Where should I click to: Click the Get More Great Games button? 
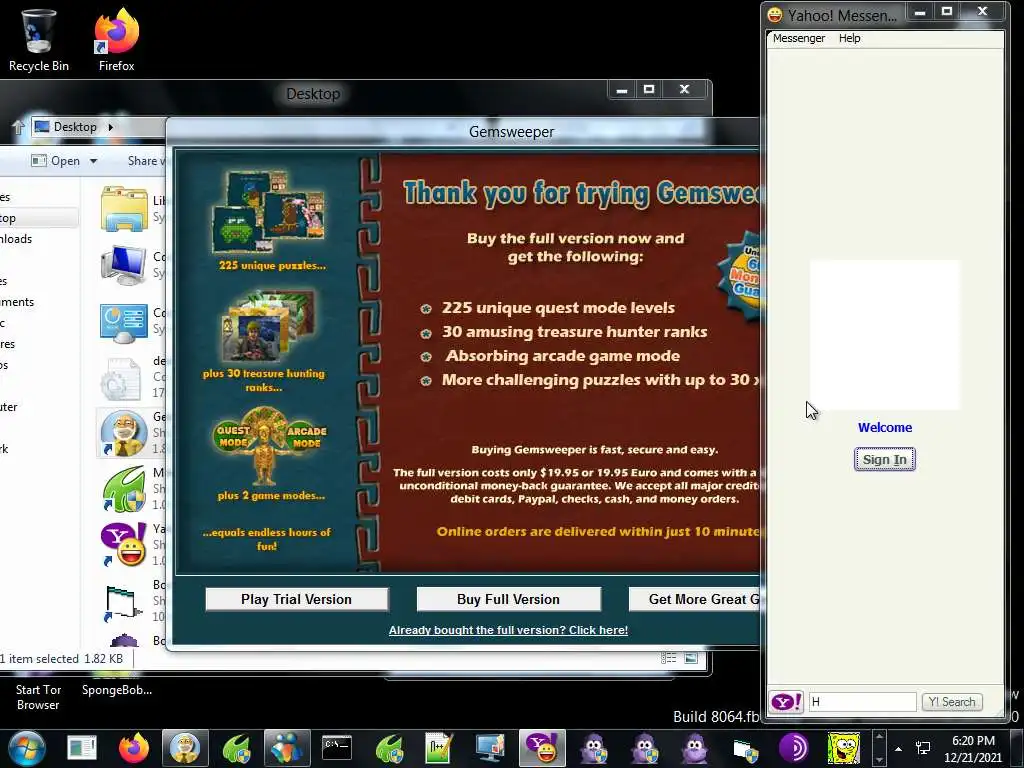click(x=694, y=599)
